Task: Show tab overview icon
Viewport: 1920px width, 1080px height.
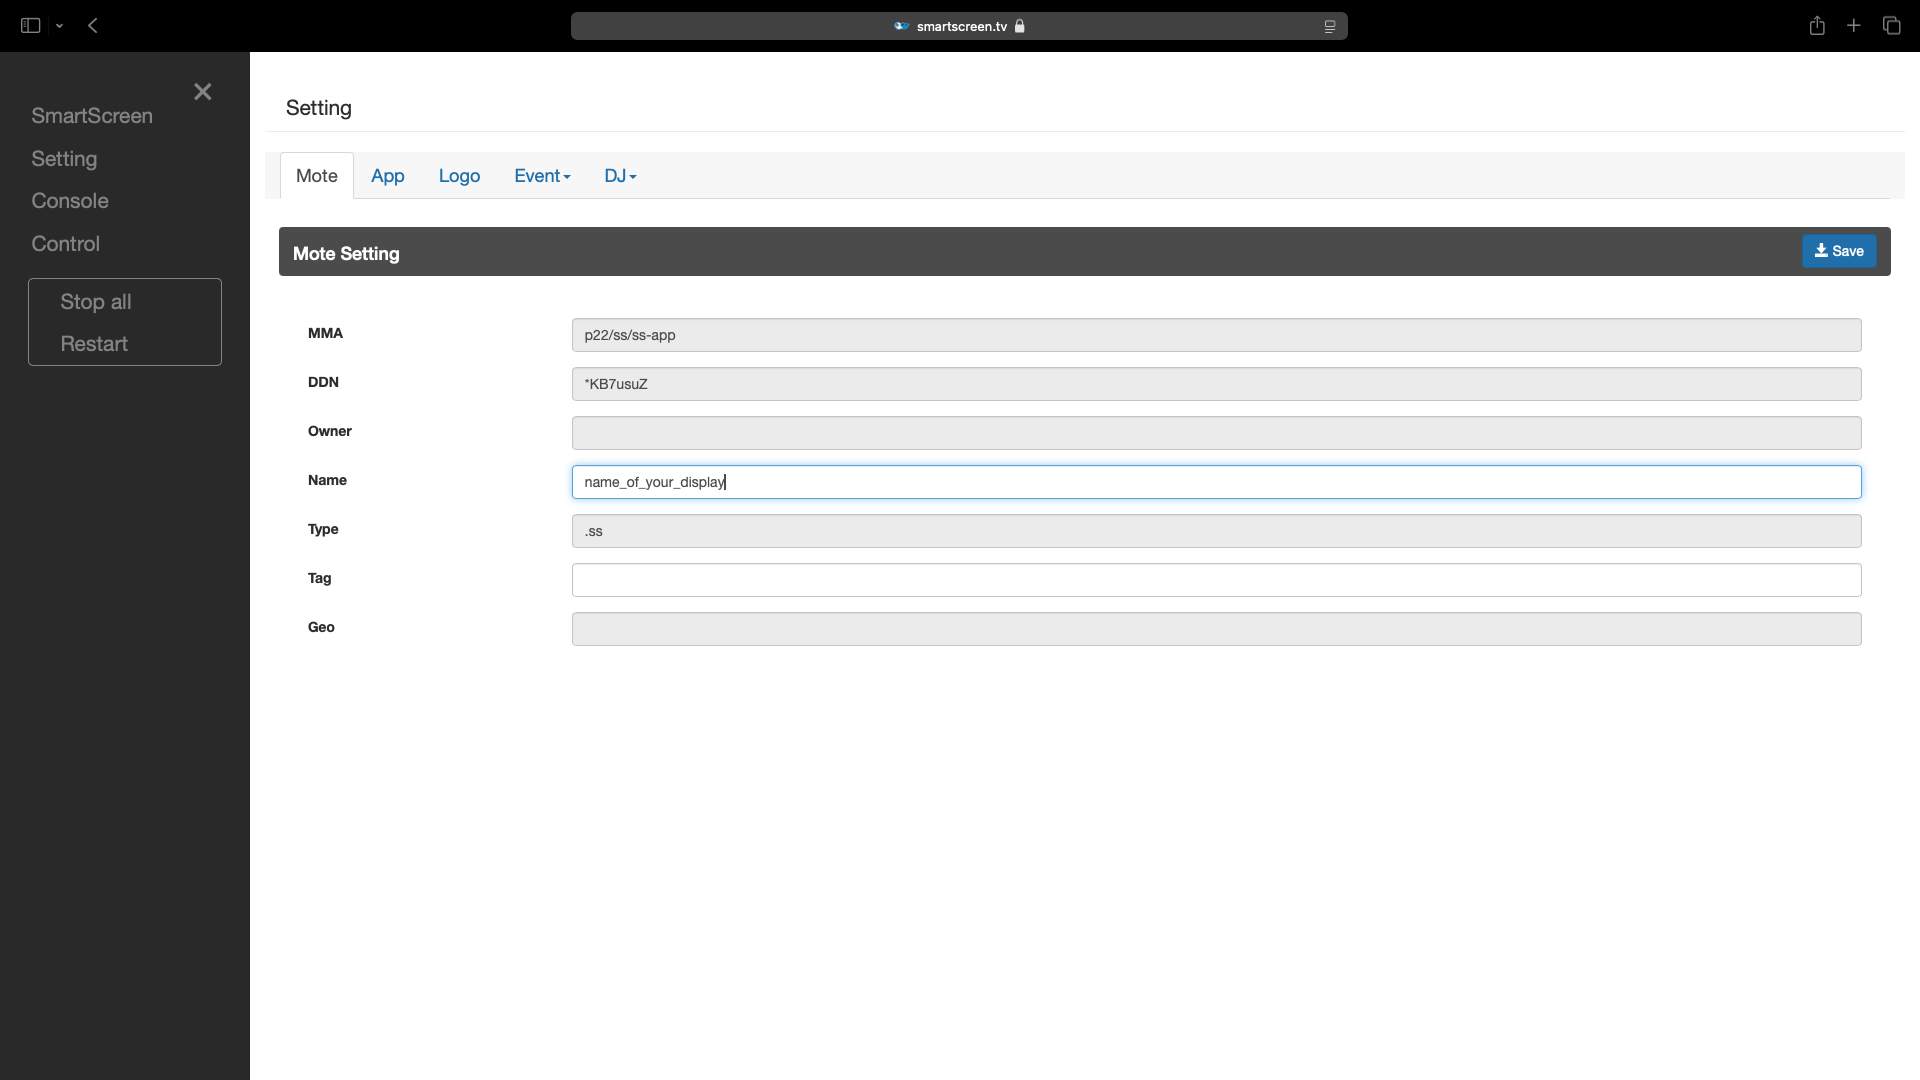Action: [1891, 26]
